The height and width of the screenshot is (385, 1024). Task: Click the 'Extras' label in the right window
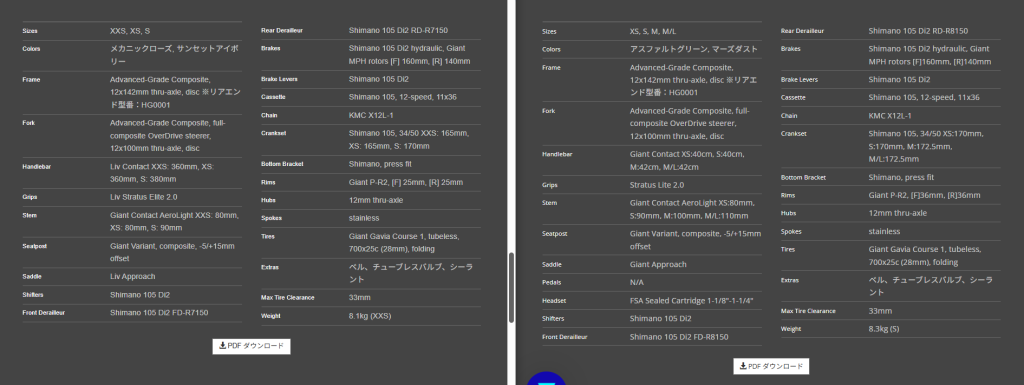[x=790, y=280]
